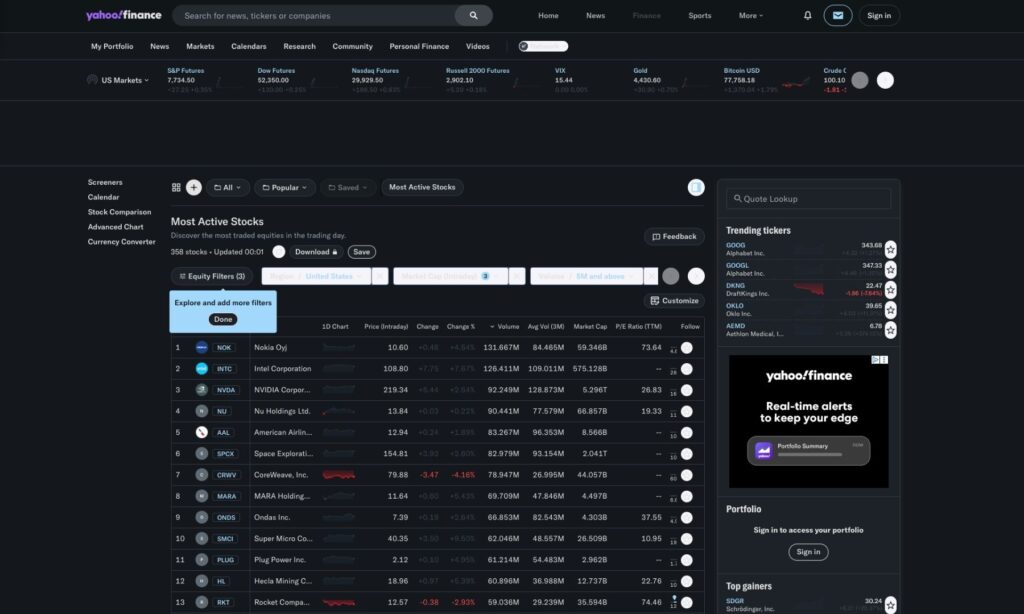Open the Real-time alerts advertisement

808,421
